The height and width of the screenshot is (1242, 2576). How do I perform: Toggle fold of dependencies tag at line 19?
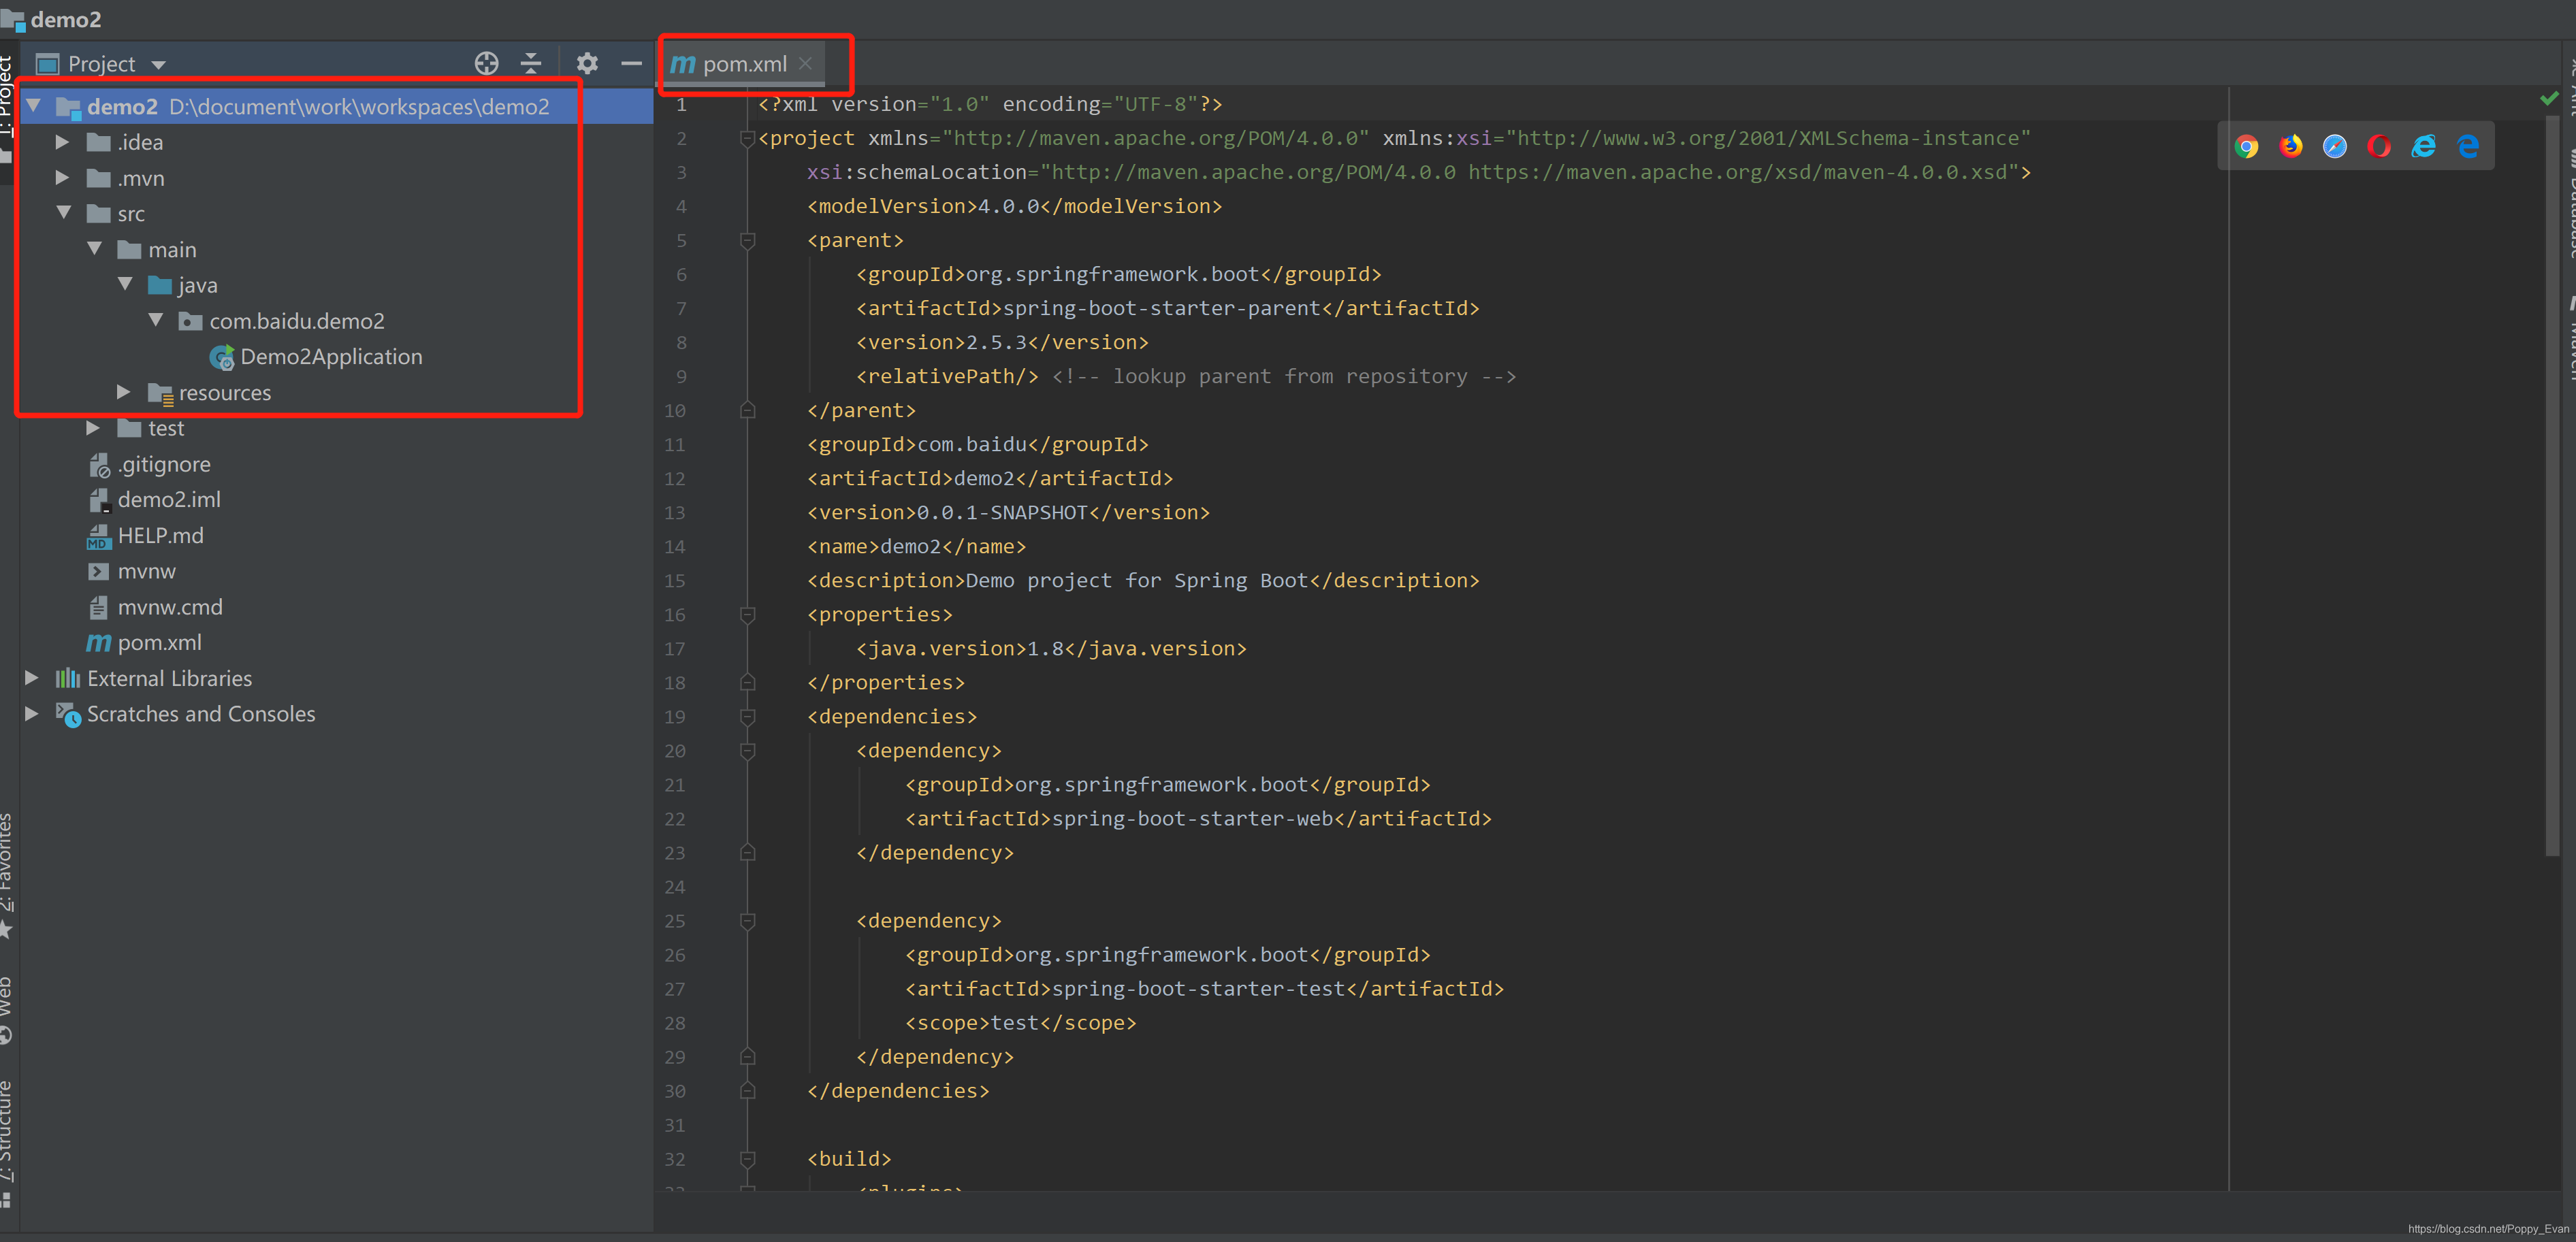click(747, 717)
